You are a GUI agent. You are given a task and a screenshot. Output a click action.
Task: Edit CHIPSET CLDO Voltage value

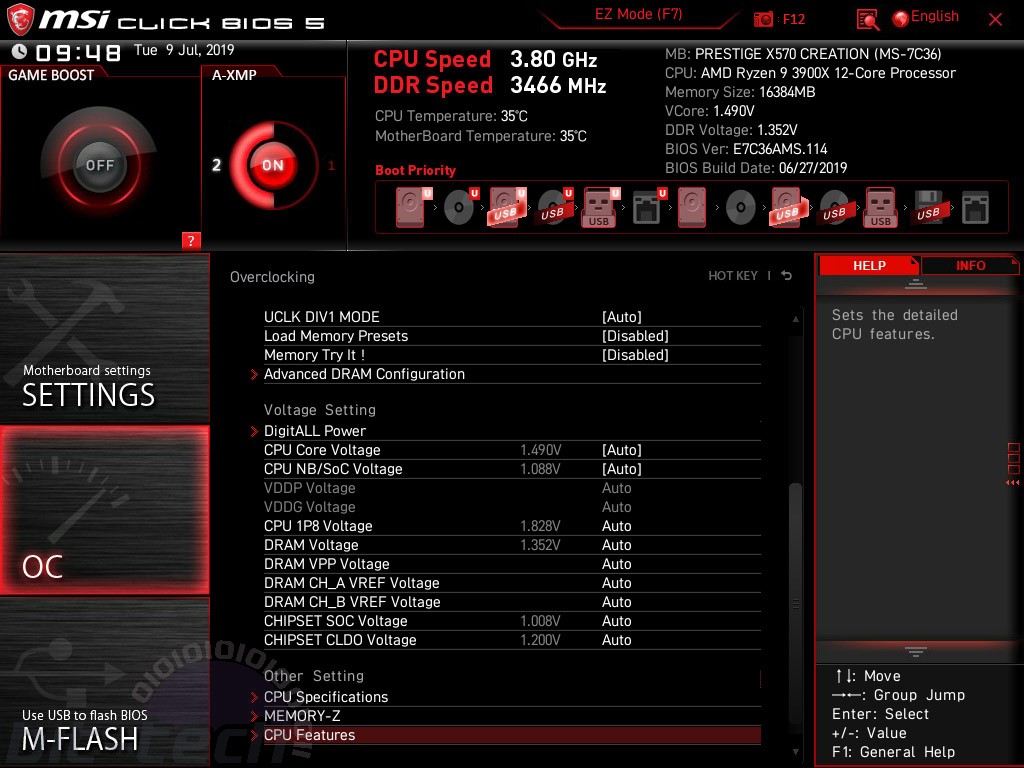coord(616,639)
